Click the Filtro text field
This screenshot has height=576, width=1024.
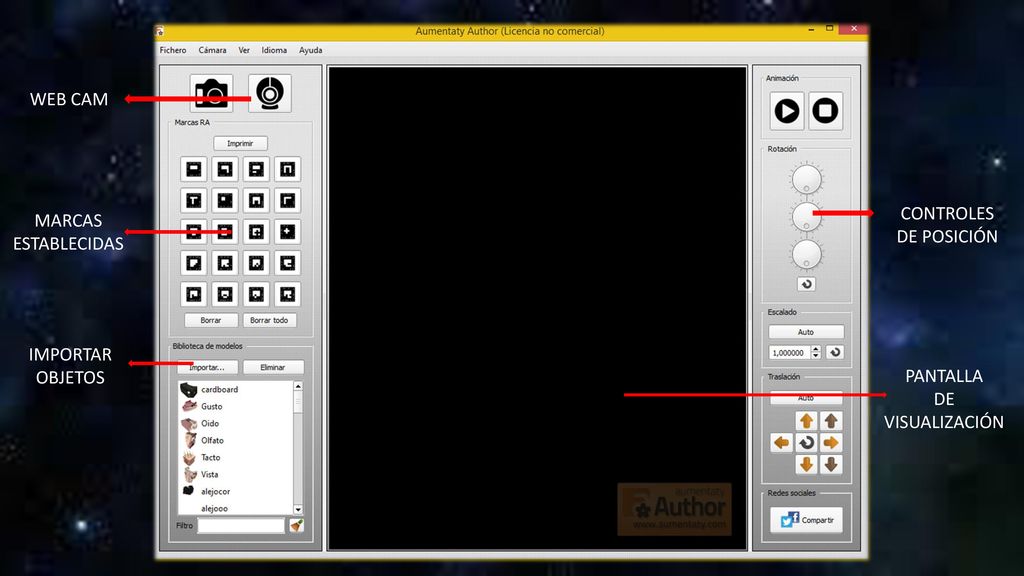pyautogui.click(x=241, y=526)
